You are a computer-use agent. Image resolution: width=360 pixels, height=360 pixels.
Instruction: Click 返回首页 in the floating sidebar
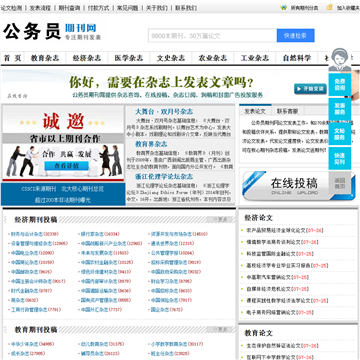(339, 183)
